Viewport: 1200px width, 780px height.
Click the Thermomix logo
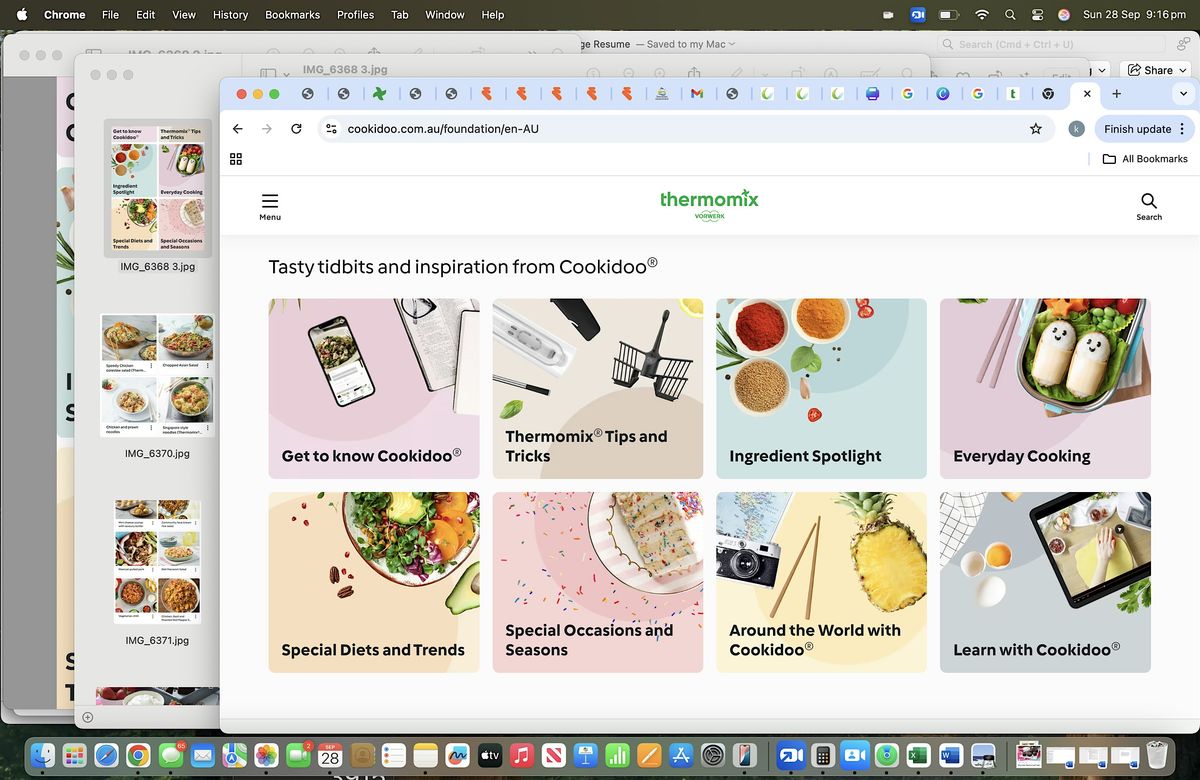709,204
